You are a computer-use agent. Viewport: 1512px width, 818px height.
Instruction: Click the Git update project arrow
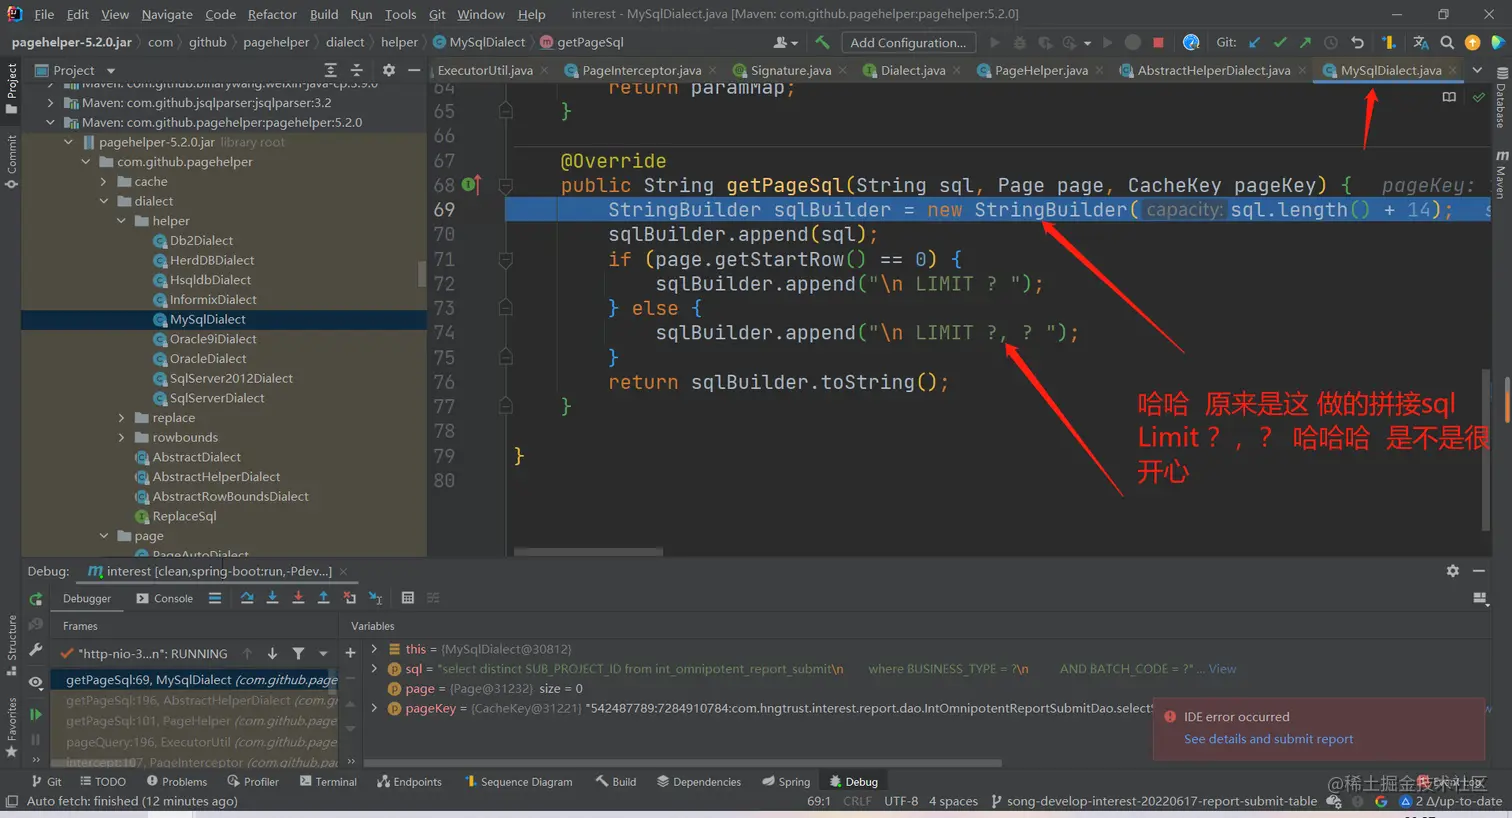(x=1254, y=42)
